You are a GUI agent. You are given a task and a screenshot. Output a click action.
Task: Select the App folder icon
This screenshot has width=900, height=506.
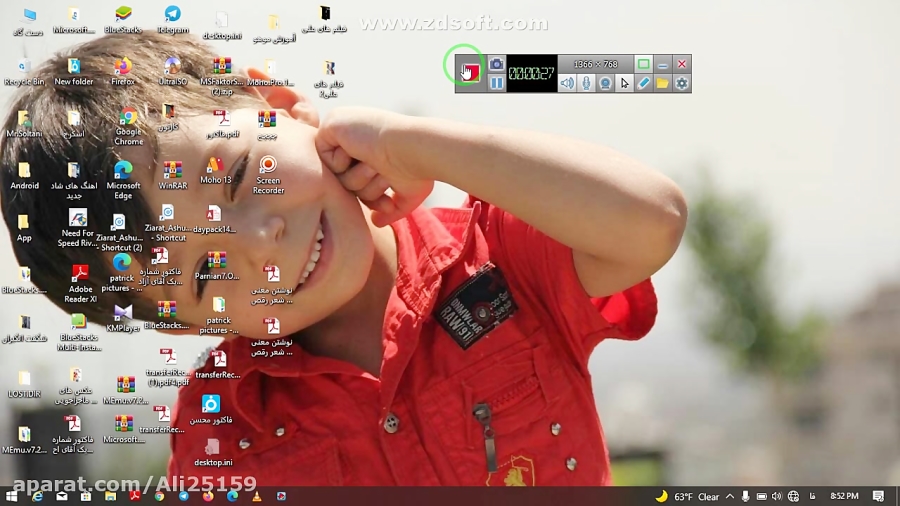pyautogui.click(x=24, y=228)
